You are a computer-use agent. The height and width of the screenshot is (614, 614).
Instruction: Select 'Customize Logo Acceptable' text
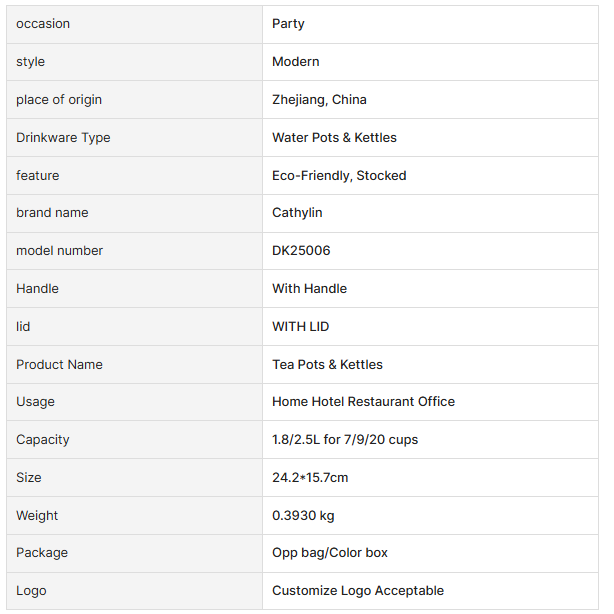tap(358, 591)
